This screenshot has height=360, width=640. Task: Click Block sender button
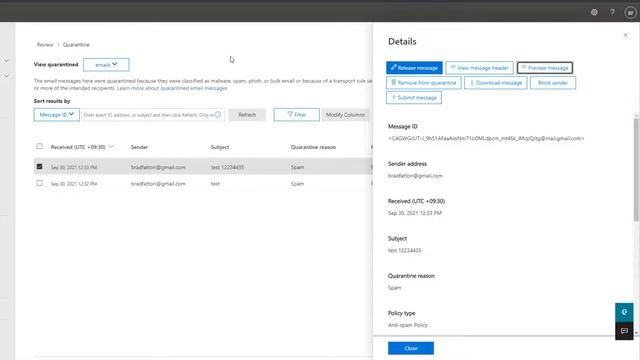click(553, 83)
